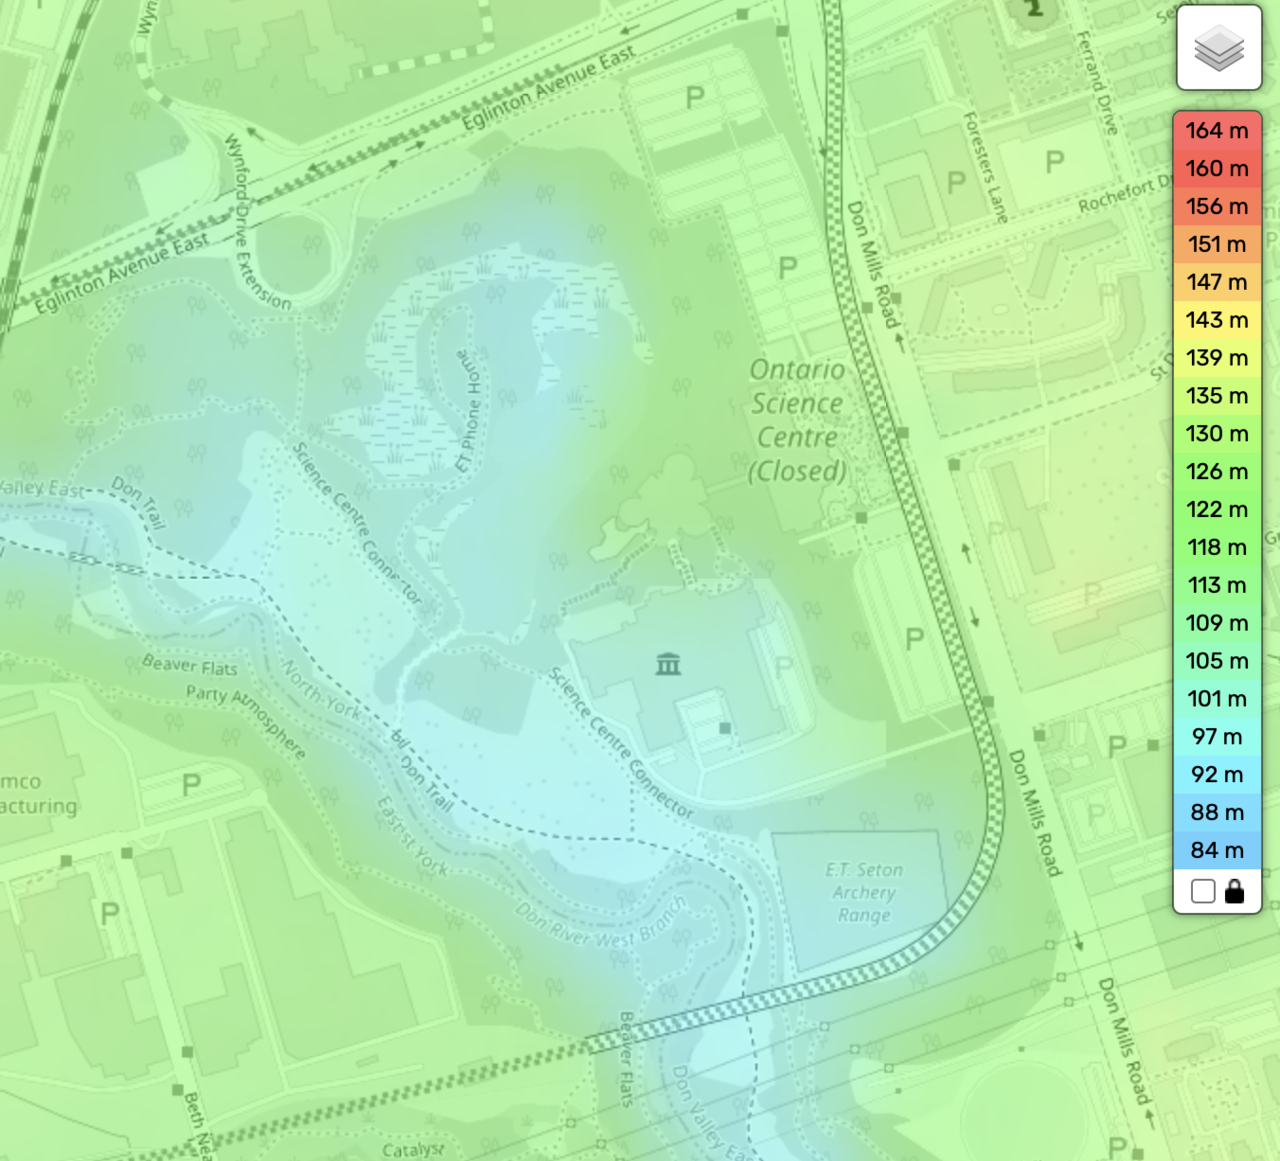1280x1161 pixels.
Task: Click the 122 m green legend entry
Action: pos(1217,509)
